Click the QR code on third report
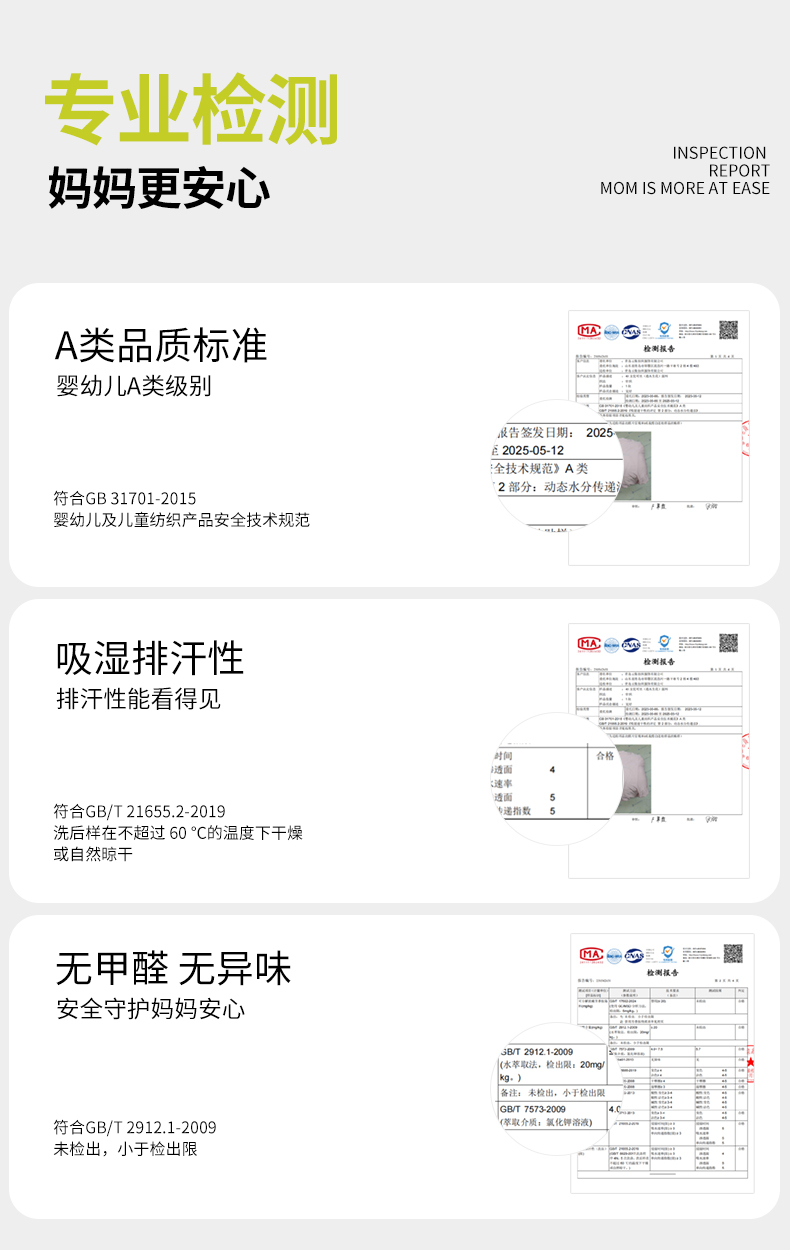790x1250 pixels. point(733,953)
